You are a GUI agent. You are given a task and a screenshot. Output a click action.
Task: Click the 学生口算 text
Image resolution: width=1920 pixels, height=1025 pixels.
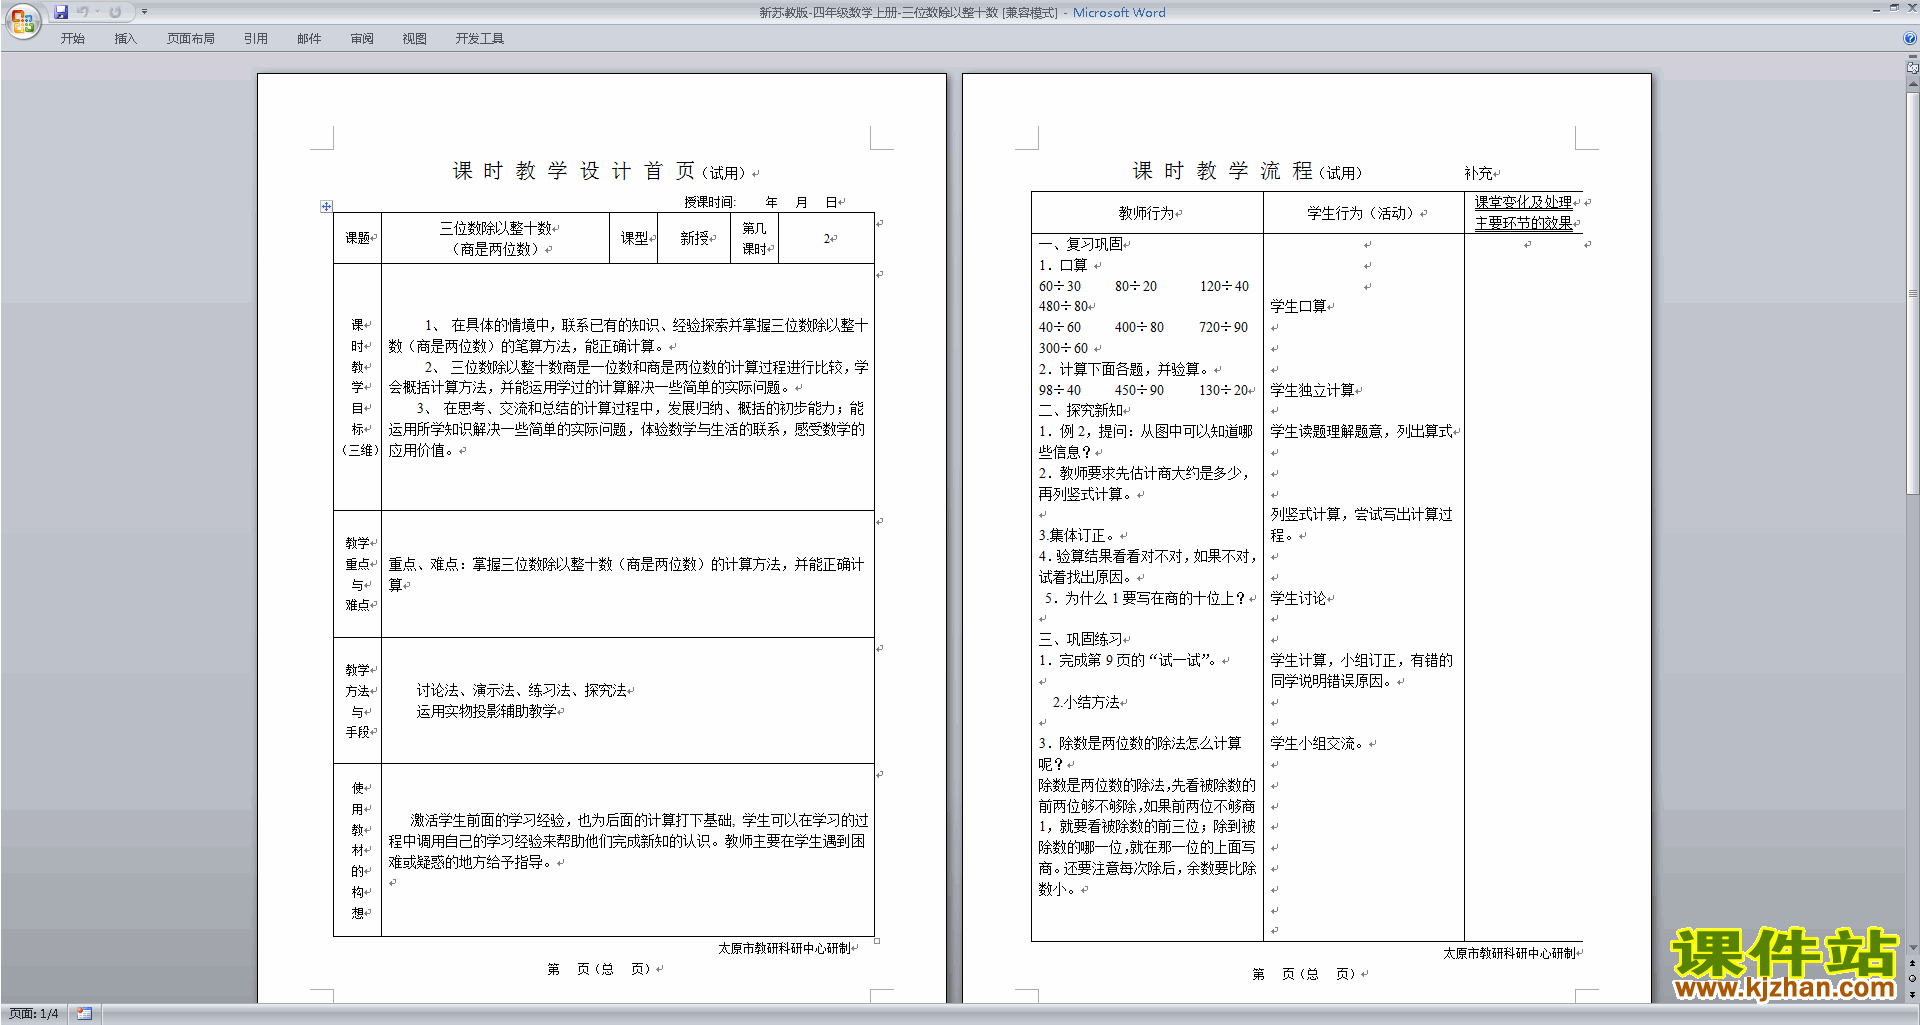tap(1298, 306)
